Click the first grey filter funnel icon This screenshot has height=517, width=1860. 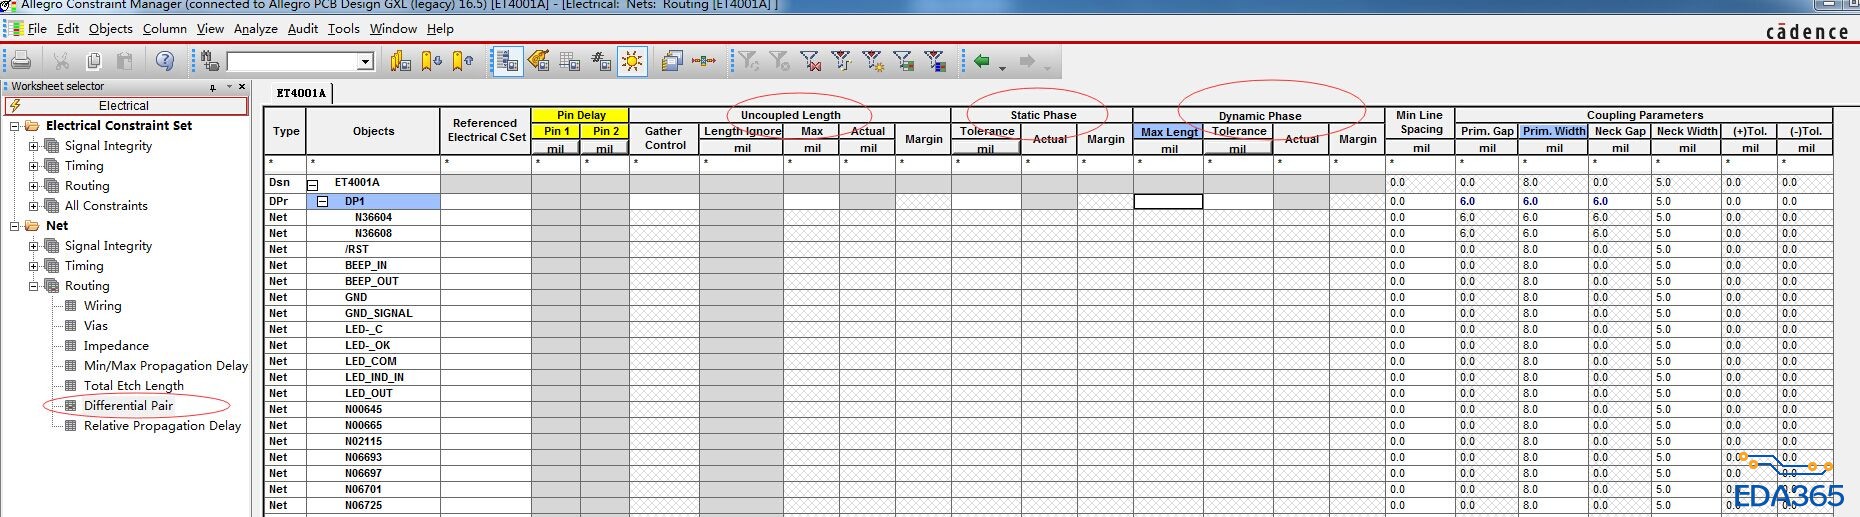(x=748, y=61)
